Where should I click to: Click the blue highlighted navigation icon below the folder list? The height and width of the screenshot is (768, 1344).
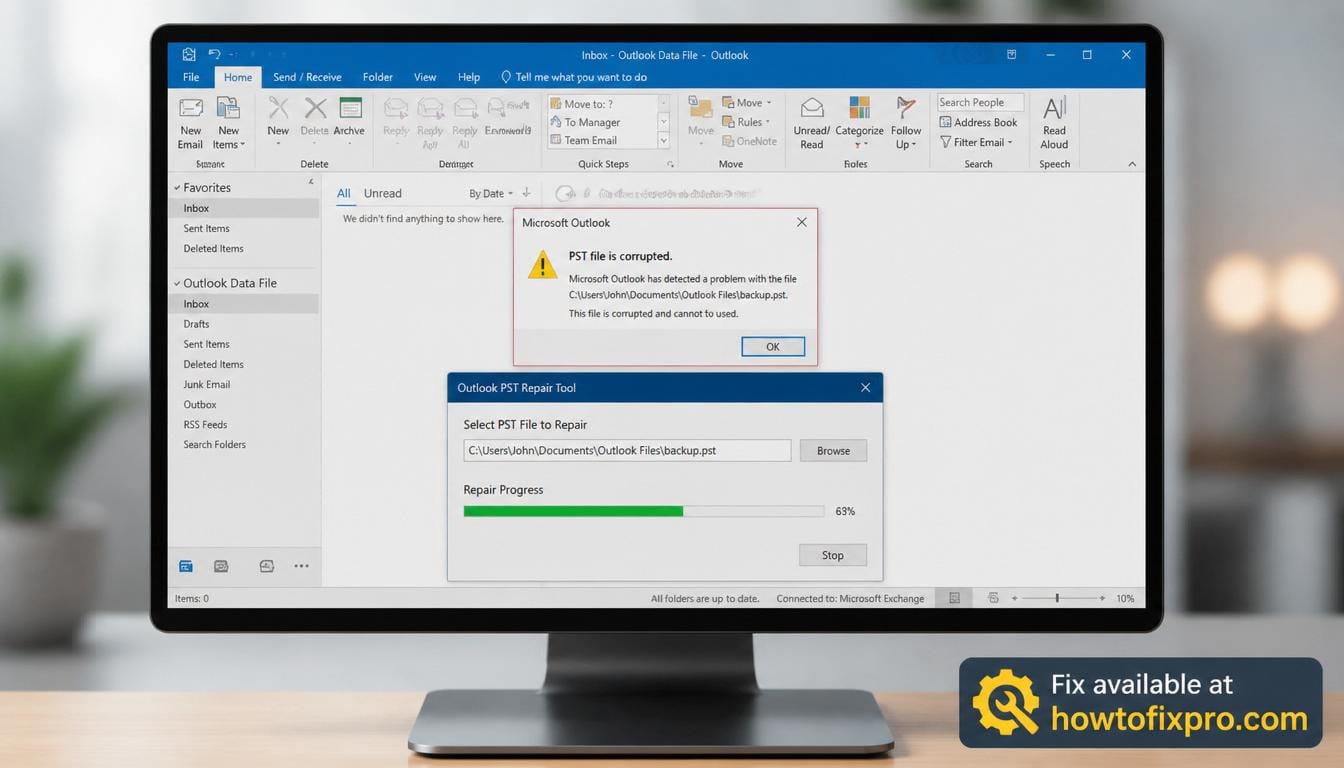pyautogui.click(x=186, y=566)
